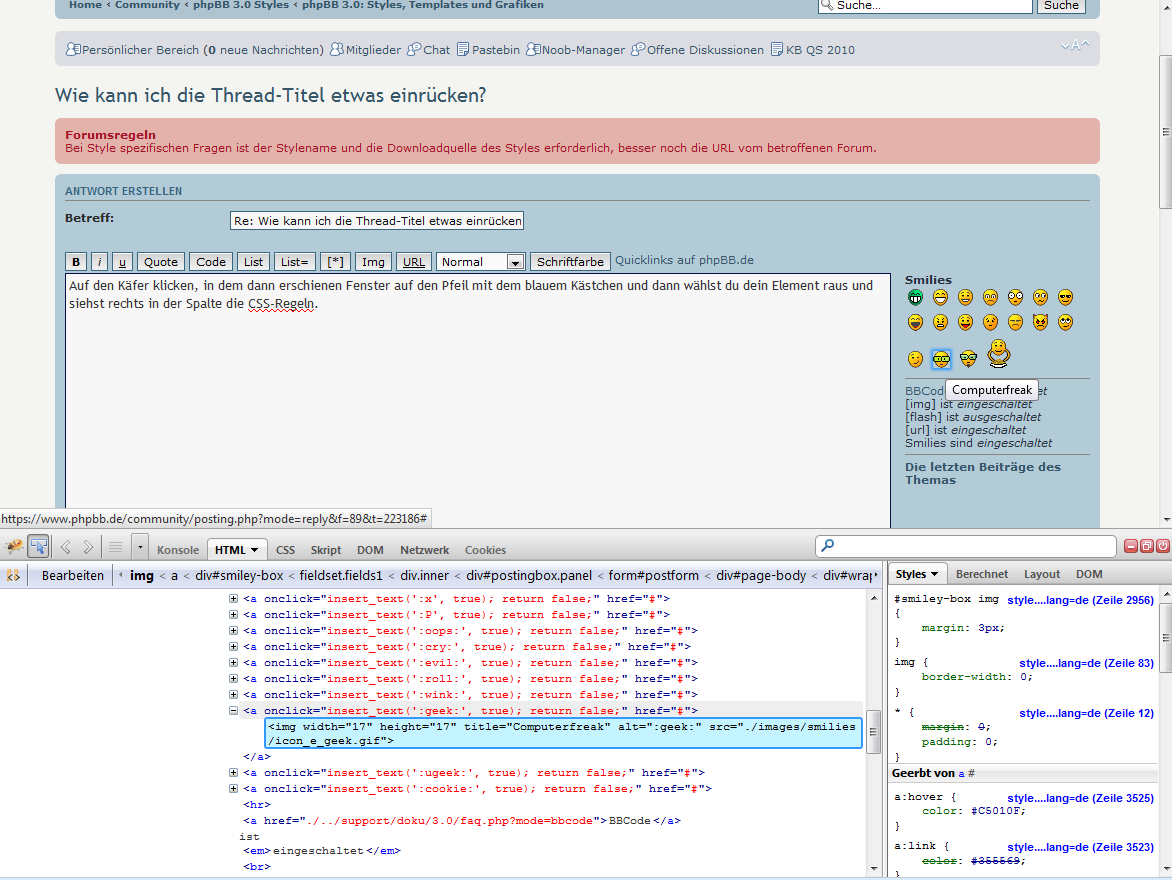Switch to the Layout side tab
This screenshot has width=1172, height=880.
(x=1041, y=574)
